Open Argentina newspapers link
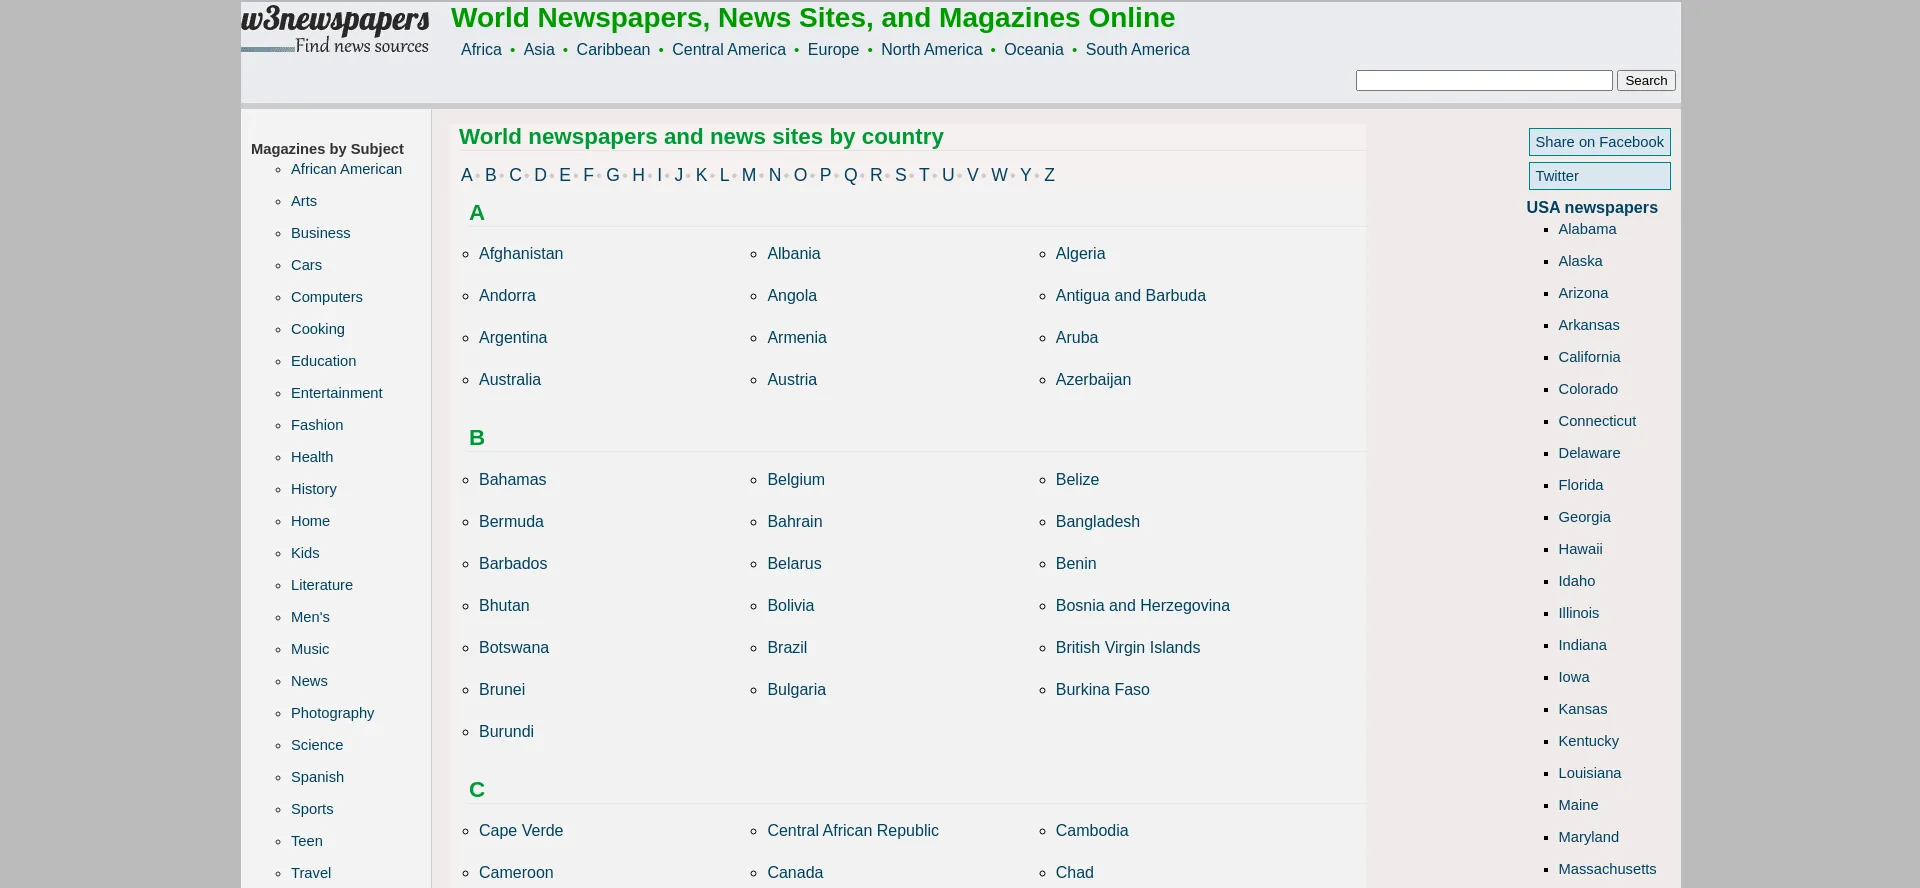 pyautogui.click(x=513, y=338)
